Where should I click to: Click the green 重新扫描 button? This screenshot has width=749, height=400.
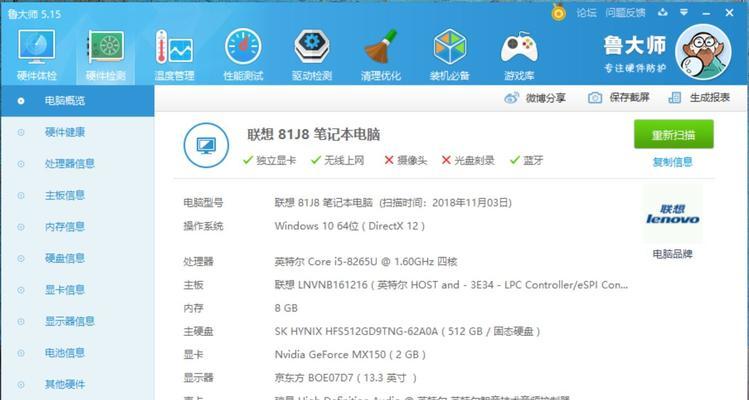pos(674,134)
